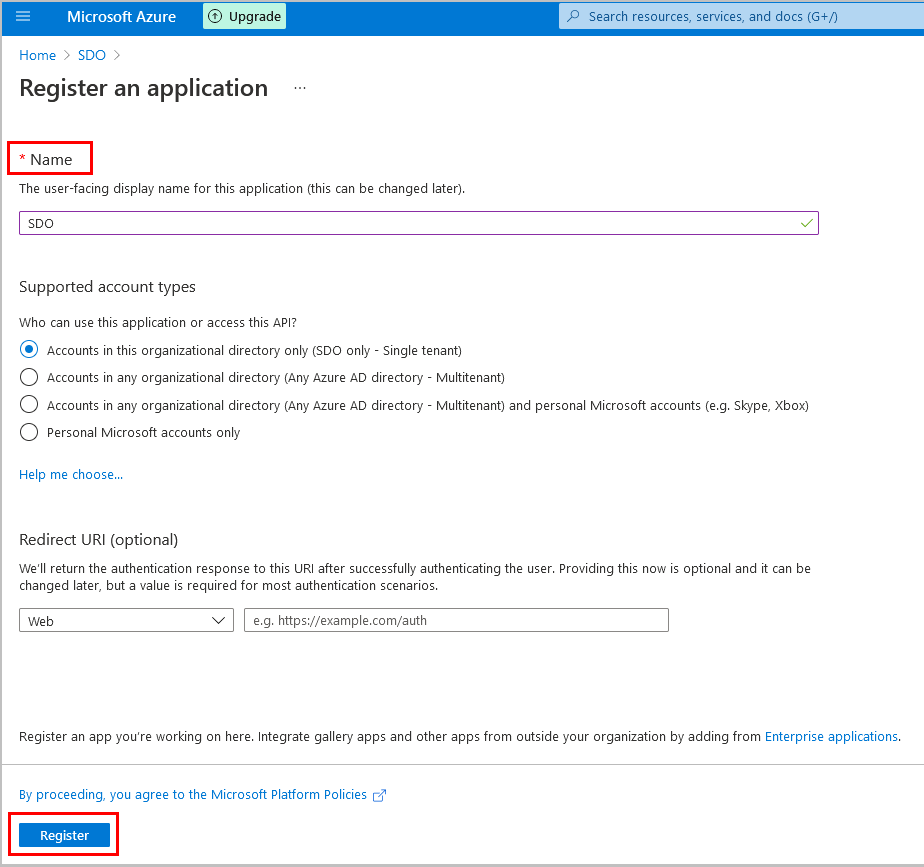Screen dimensions: 924x867
Task: Click the 'Register an application' page title
Action: click(144, 88)
